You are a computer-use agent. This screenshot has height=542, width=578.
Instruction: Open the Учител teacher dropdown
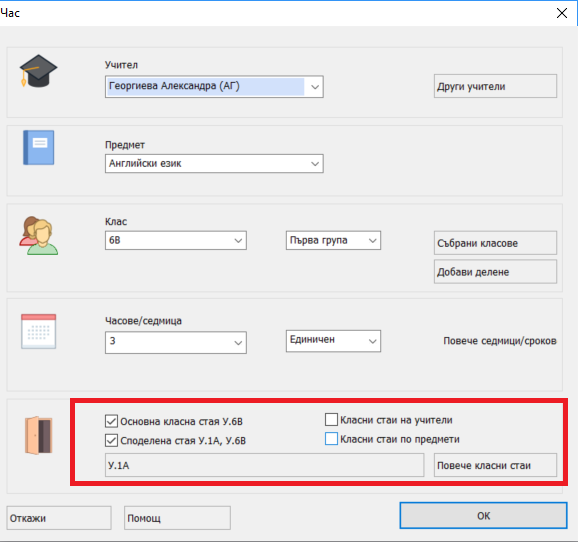pyautogui.click(x=214, y=87)
